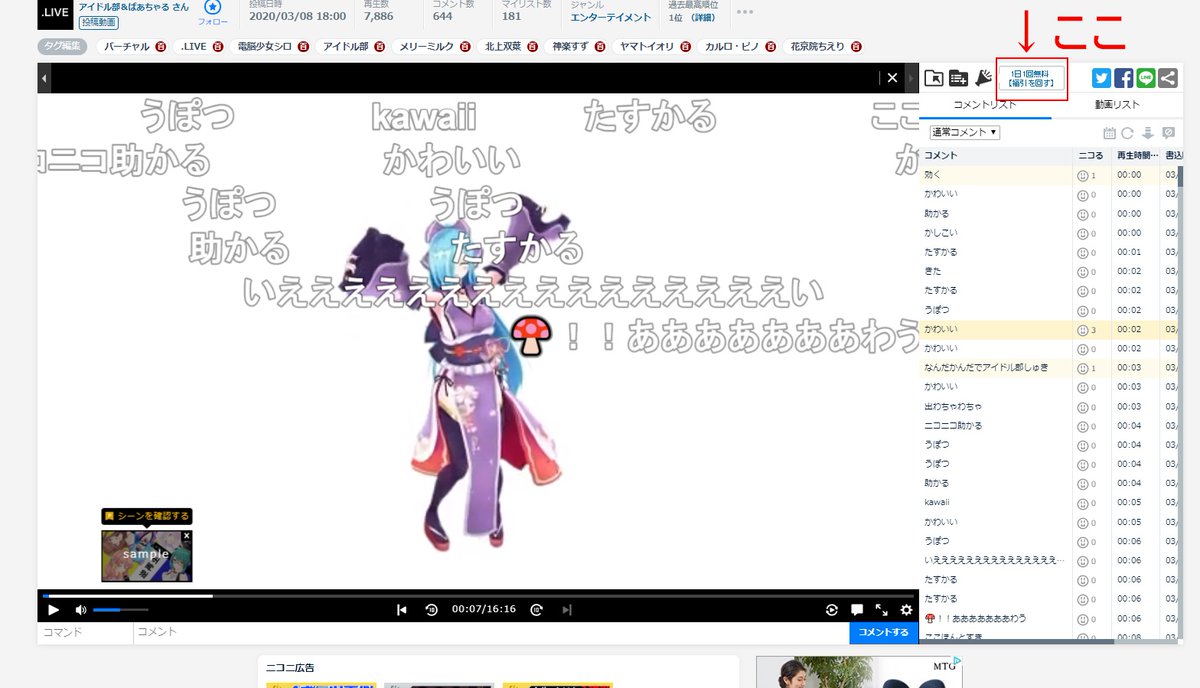Reload comments refresh icon

click(x=1128, y=133)
